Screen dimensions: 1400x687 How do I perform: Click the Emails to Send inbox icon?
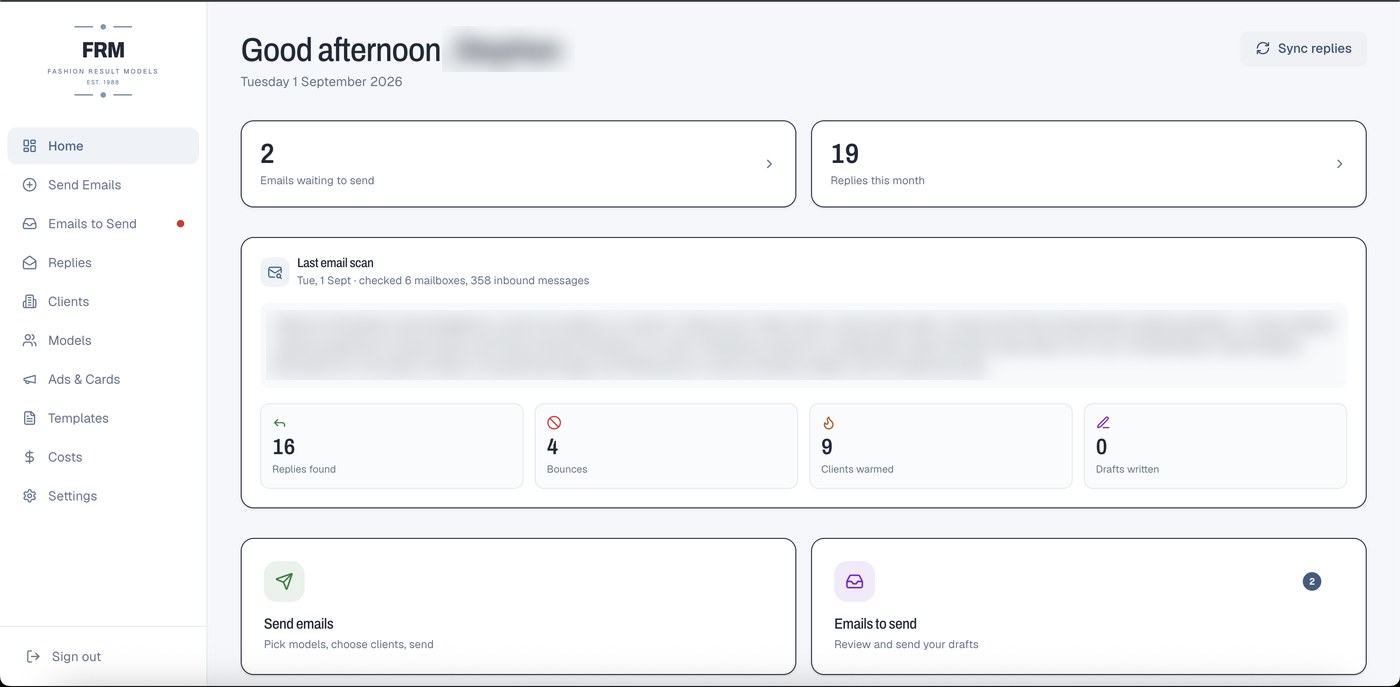29,224
